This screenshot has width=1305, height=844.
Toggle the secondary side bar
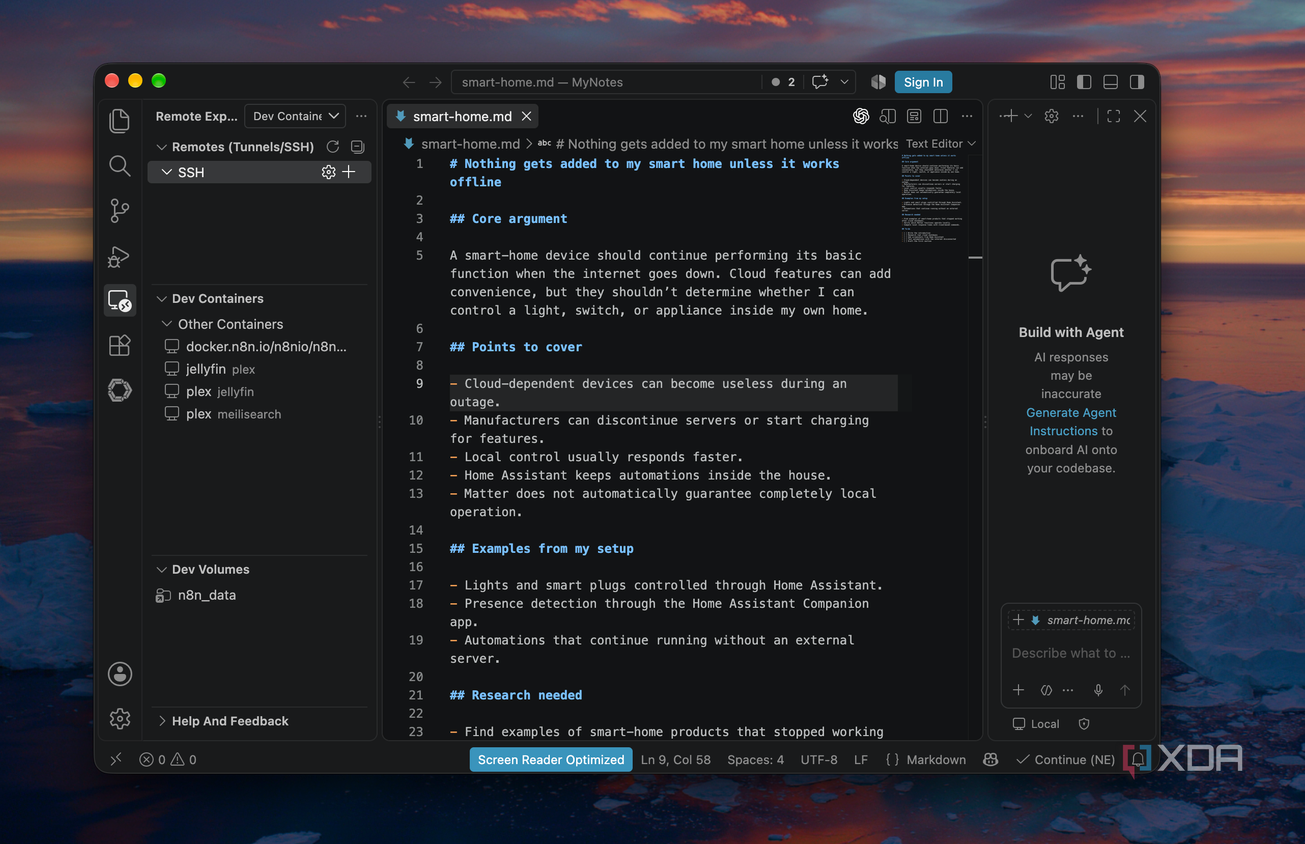(1137, 82)
